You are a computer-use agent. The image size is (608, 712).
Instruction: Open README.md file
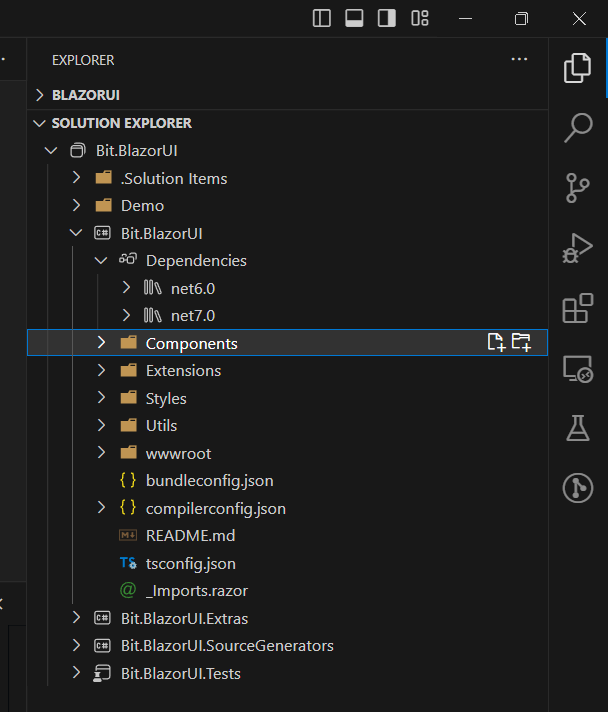tap(190, 536)
